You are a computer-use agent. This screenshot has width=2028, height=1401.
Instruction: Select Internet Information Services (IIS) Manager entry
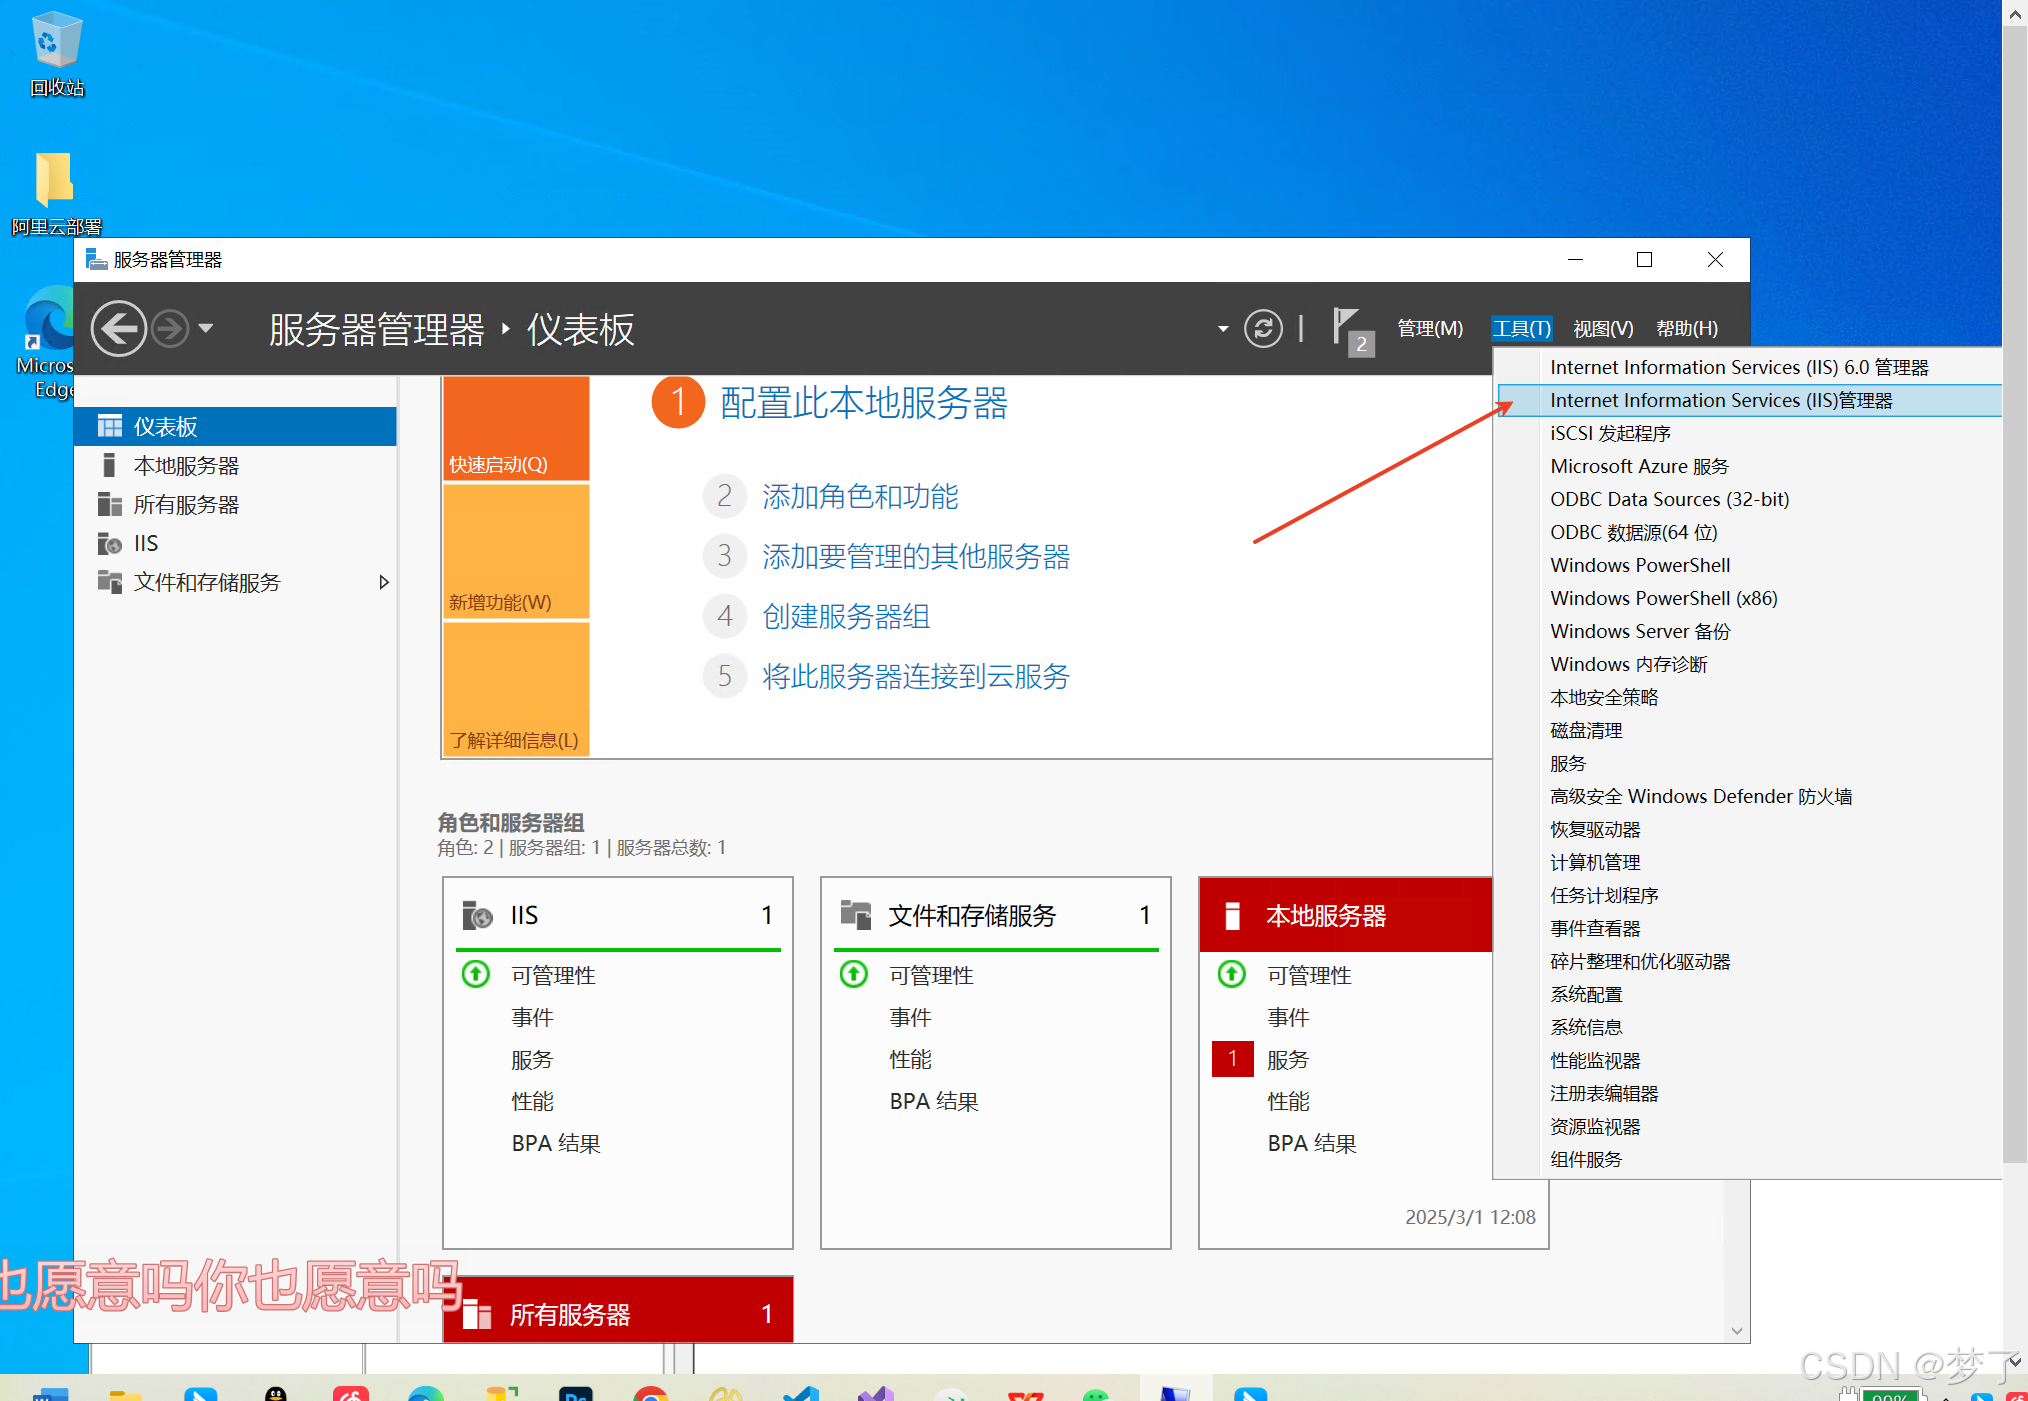(x=1720, y=400)
